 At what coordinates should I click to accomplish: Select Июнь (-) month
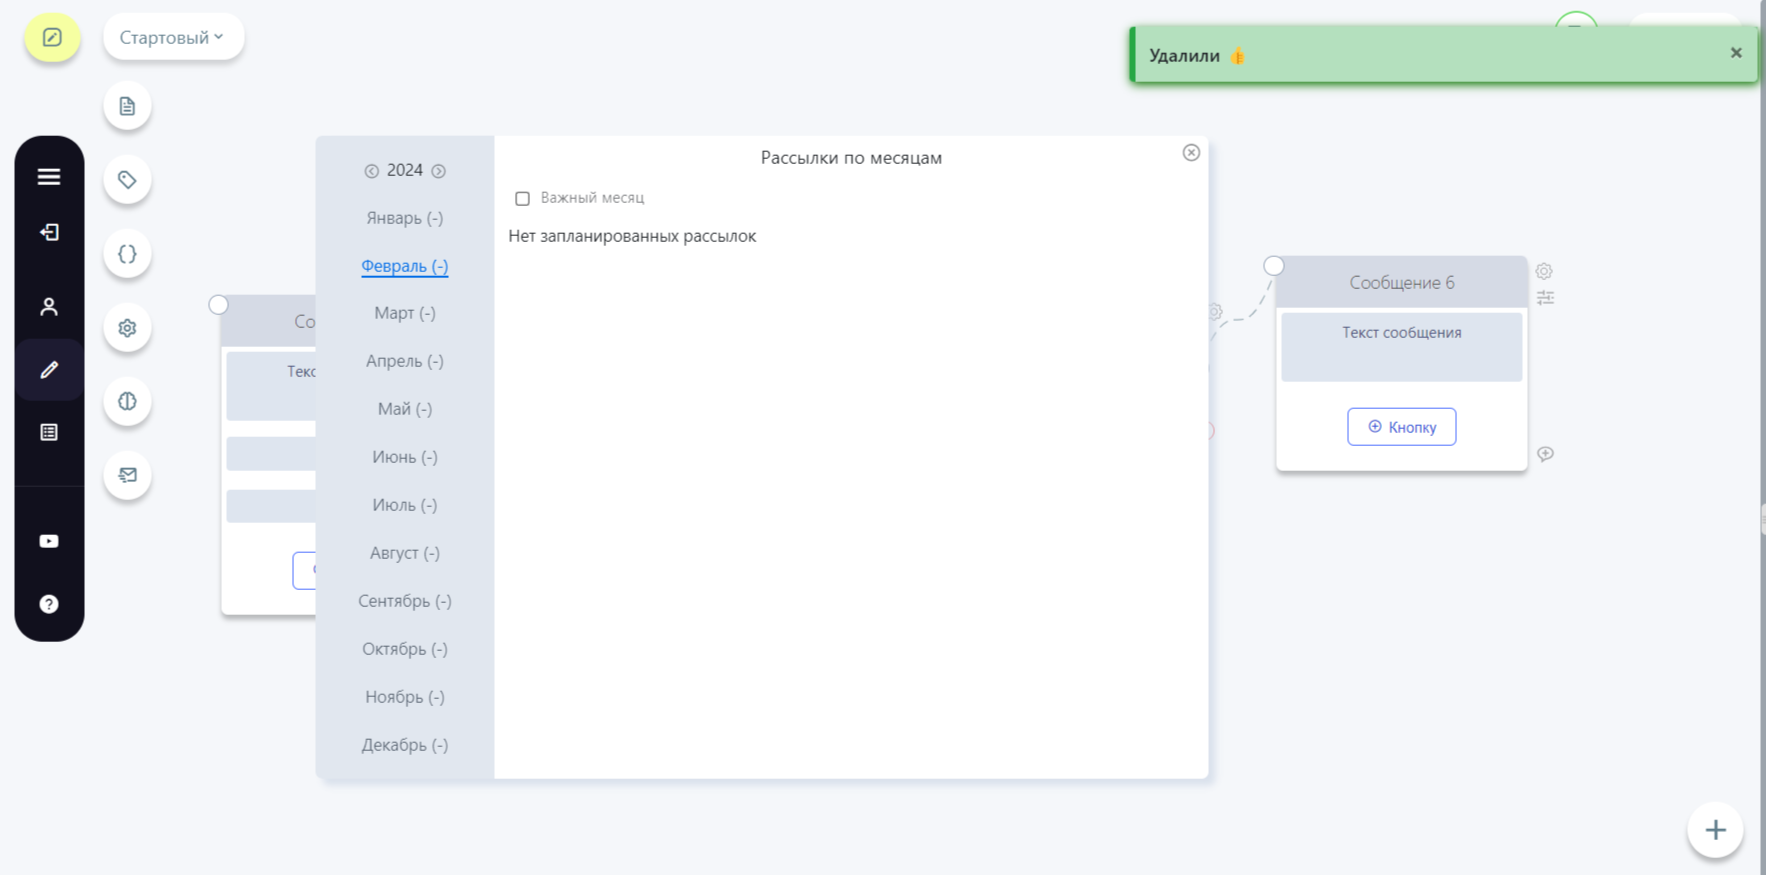tap(405, 457)
